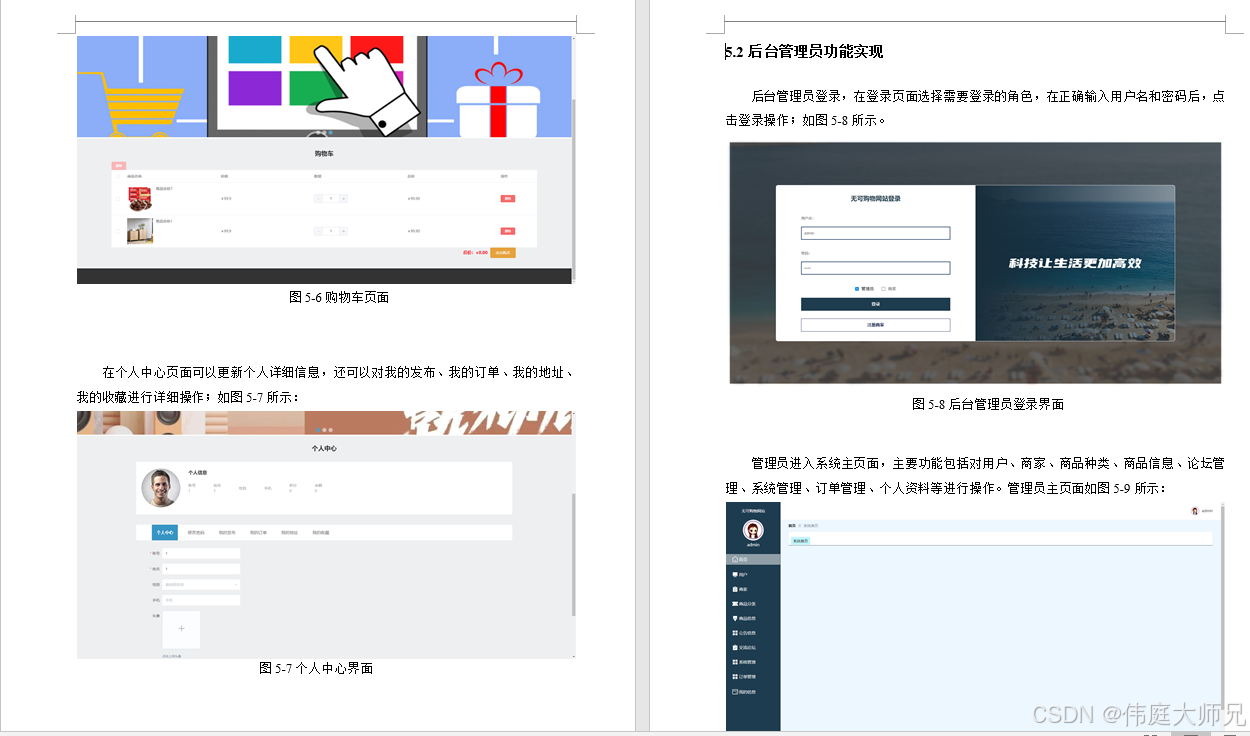Click heading 5.2 后台管理员功能实现

804,52
